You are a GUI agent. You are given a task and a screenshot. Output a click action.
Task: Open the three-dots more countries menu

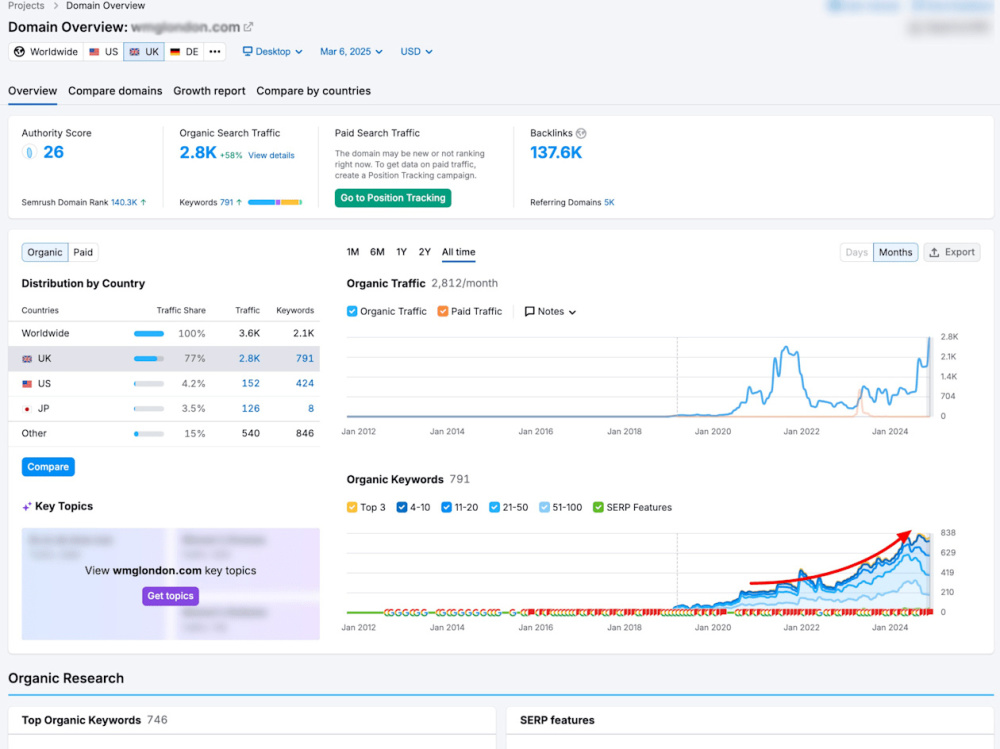click(x=215, y=52)
